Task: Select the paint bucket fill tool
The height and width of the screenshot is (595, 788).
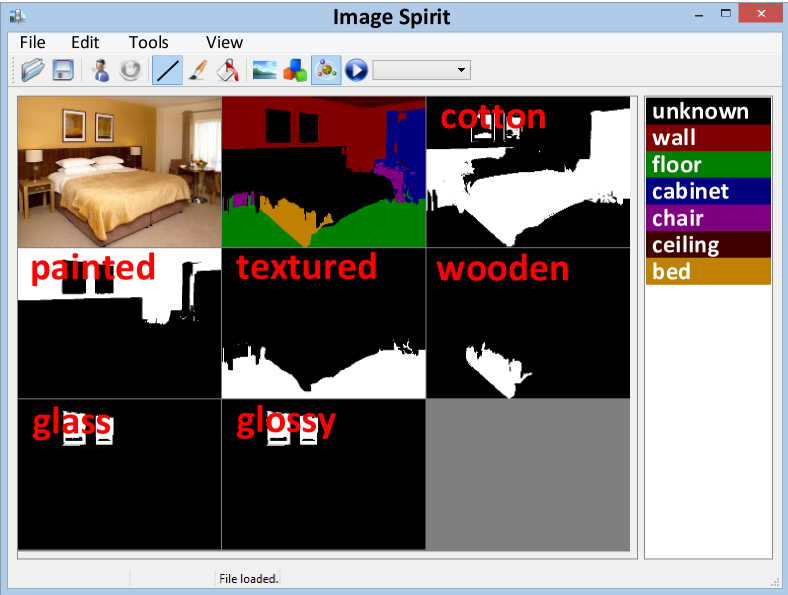Action: tap(228, 70)
